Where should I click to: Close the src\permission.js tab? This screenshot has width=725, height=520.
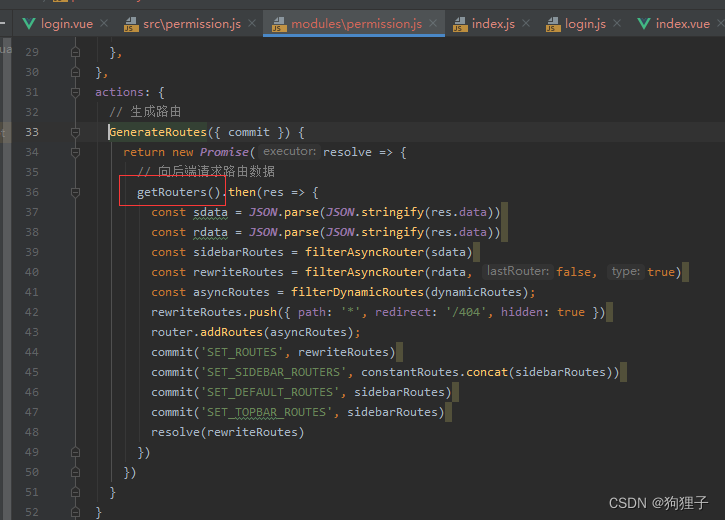(252, 23)
